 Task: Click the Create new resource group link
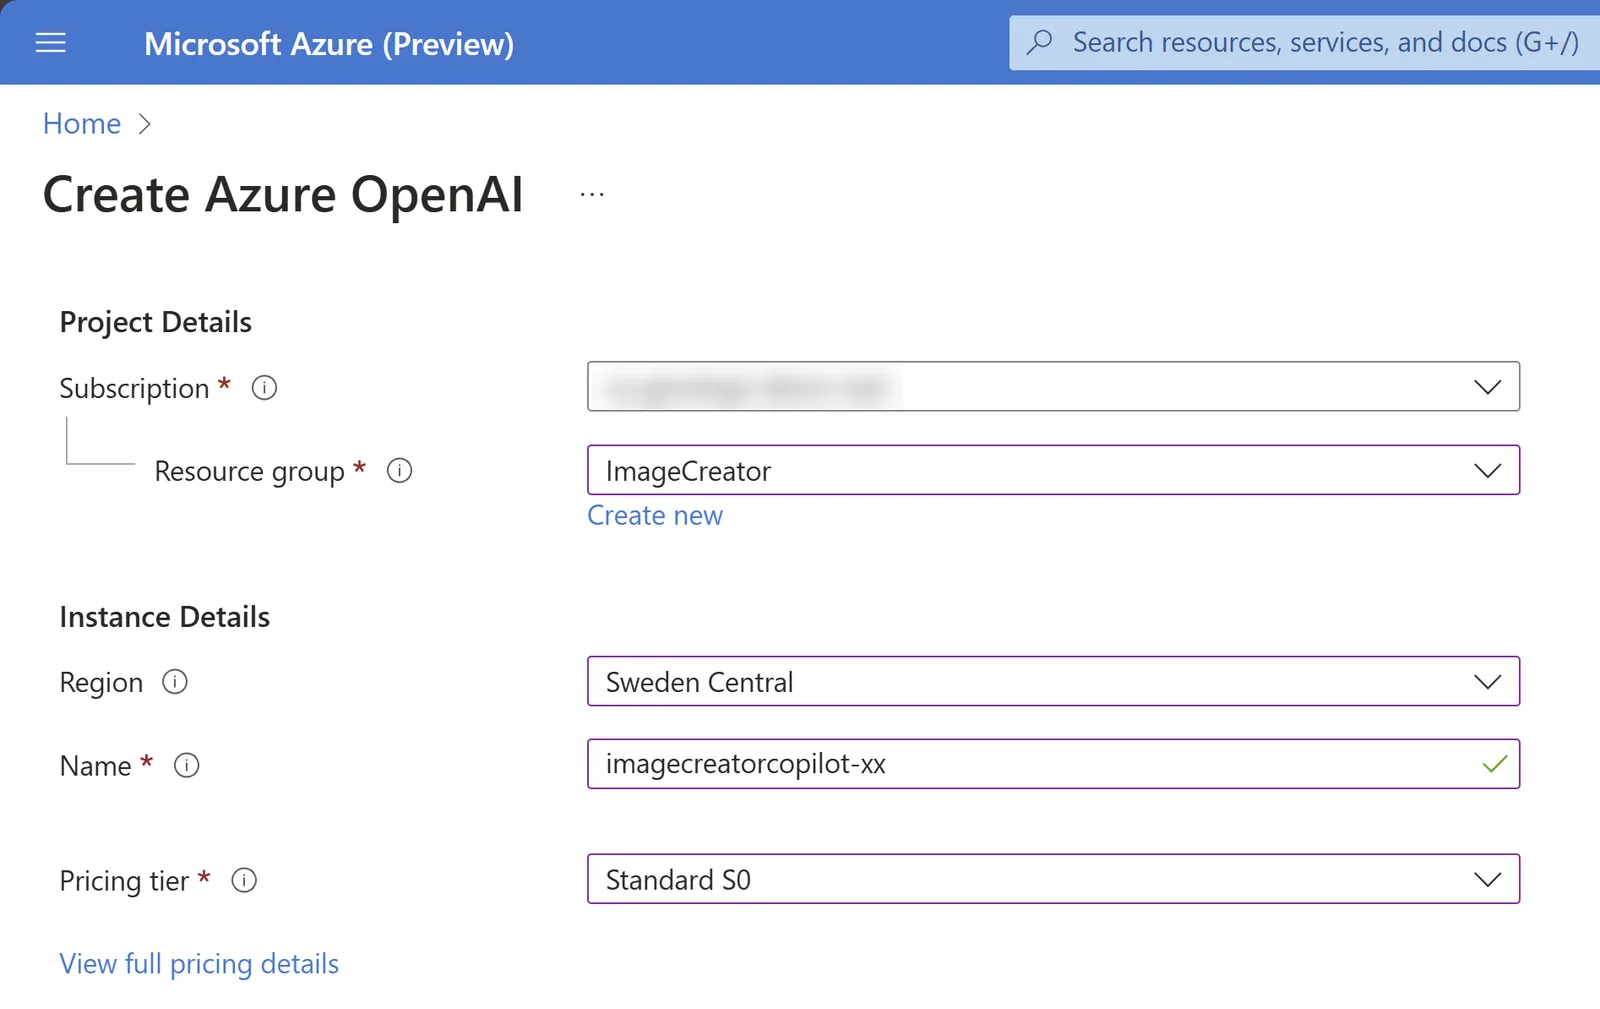pyautogui.click(x=655, y=515)
